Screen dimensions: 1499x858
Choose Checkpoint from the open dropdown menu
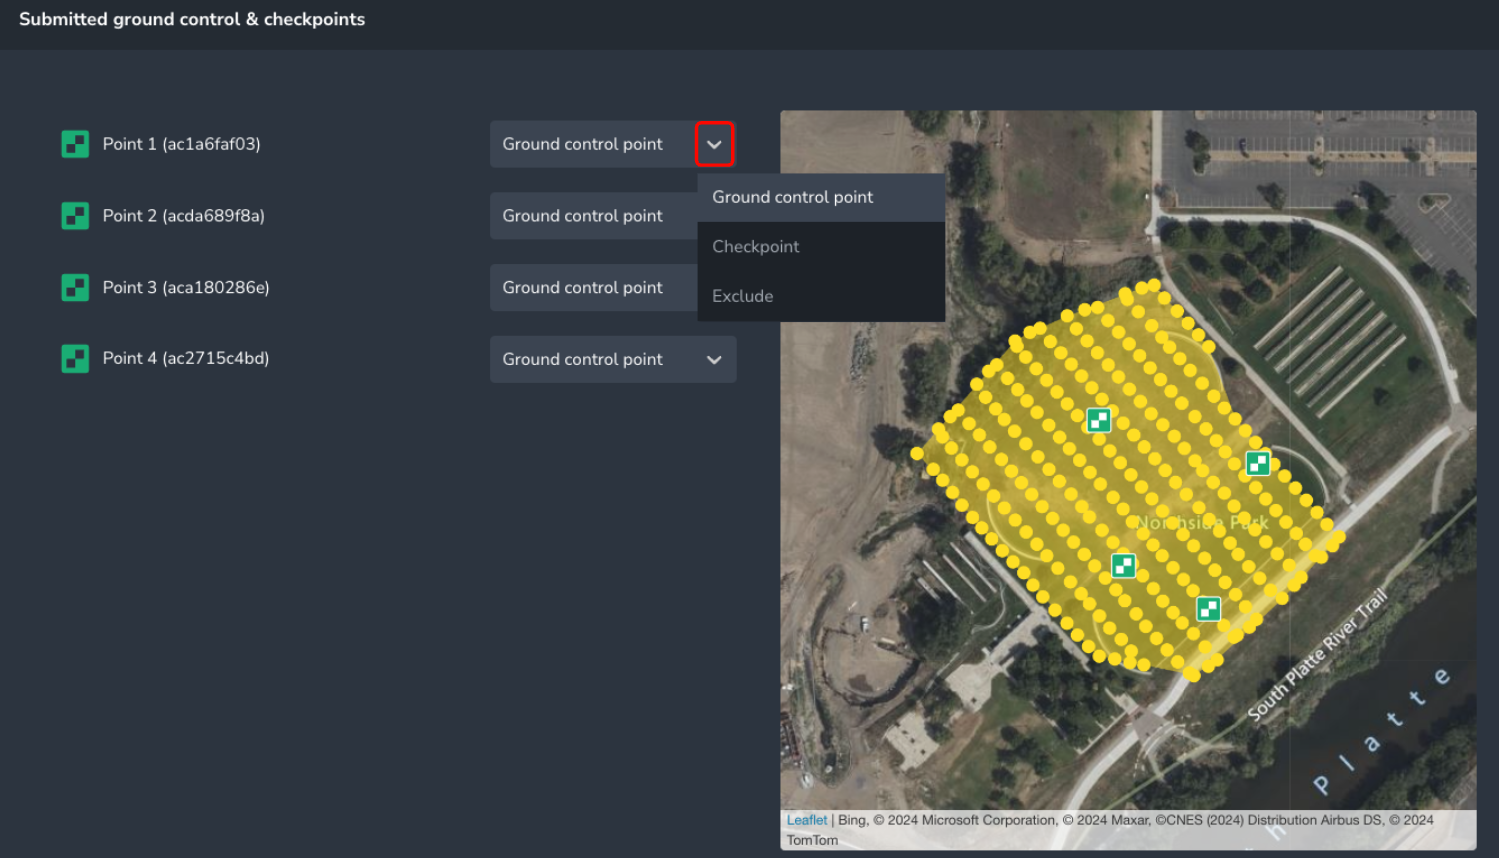755,246
